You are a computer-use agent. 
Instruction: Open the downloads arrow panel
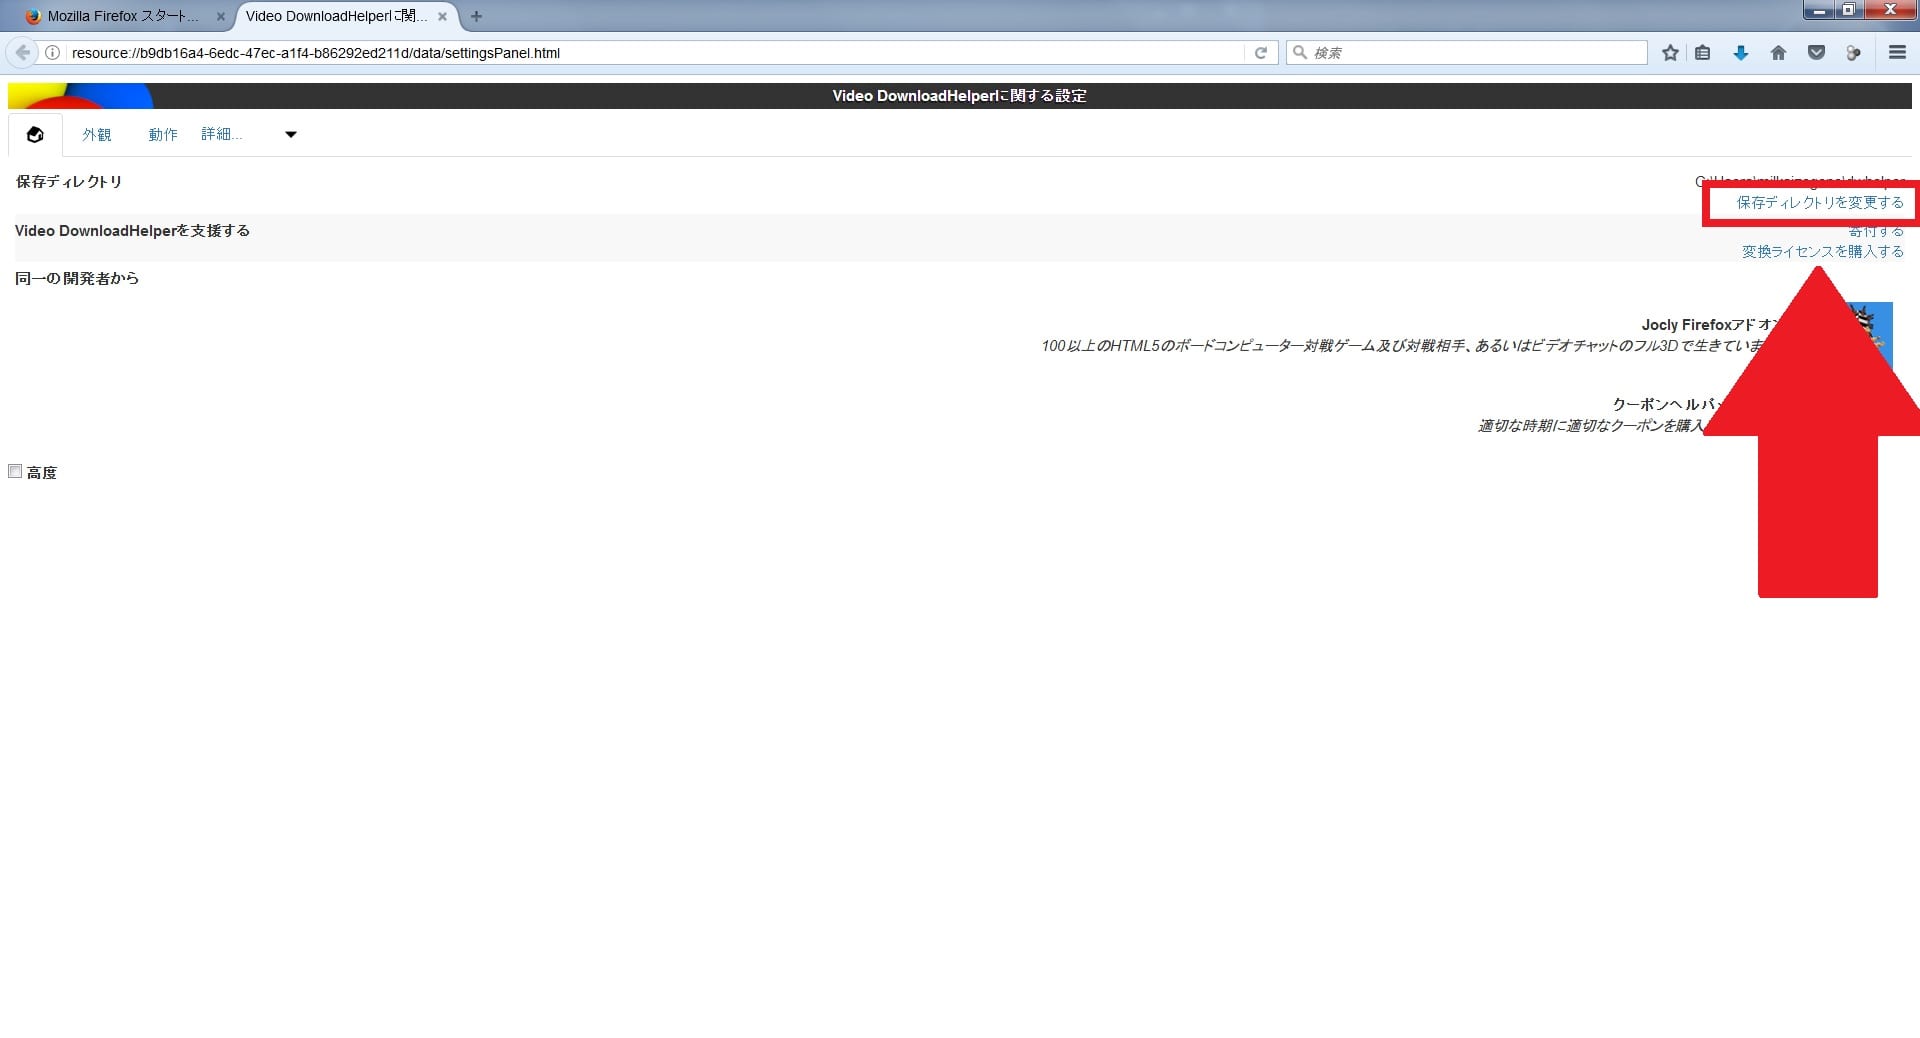pos(1740,53)
